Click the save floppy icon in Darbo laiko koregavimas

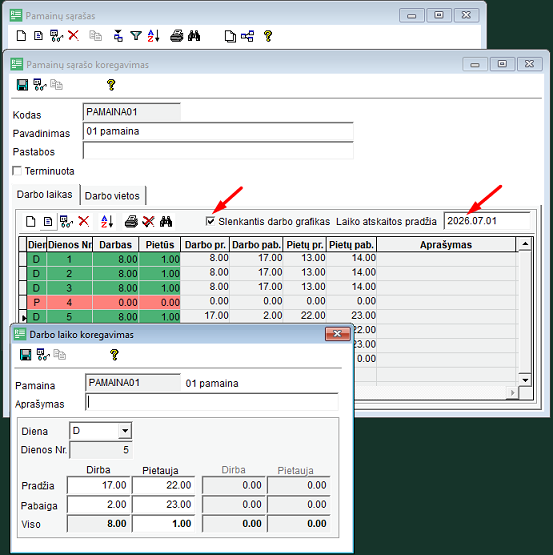tap(25, 355)
